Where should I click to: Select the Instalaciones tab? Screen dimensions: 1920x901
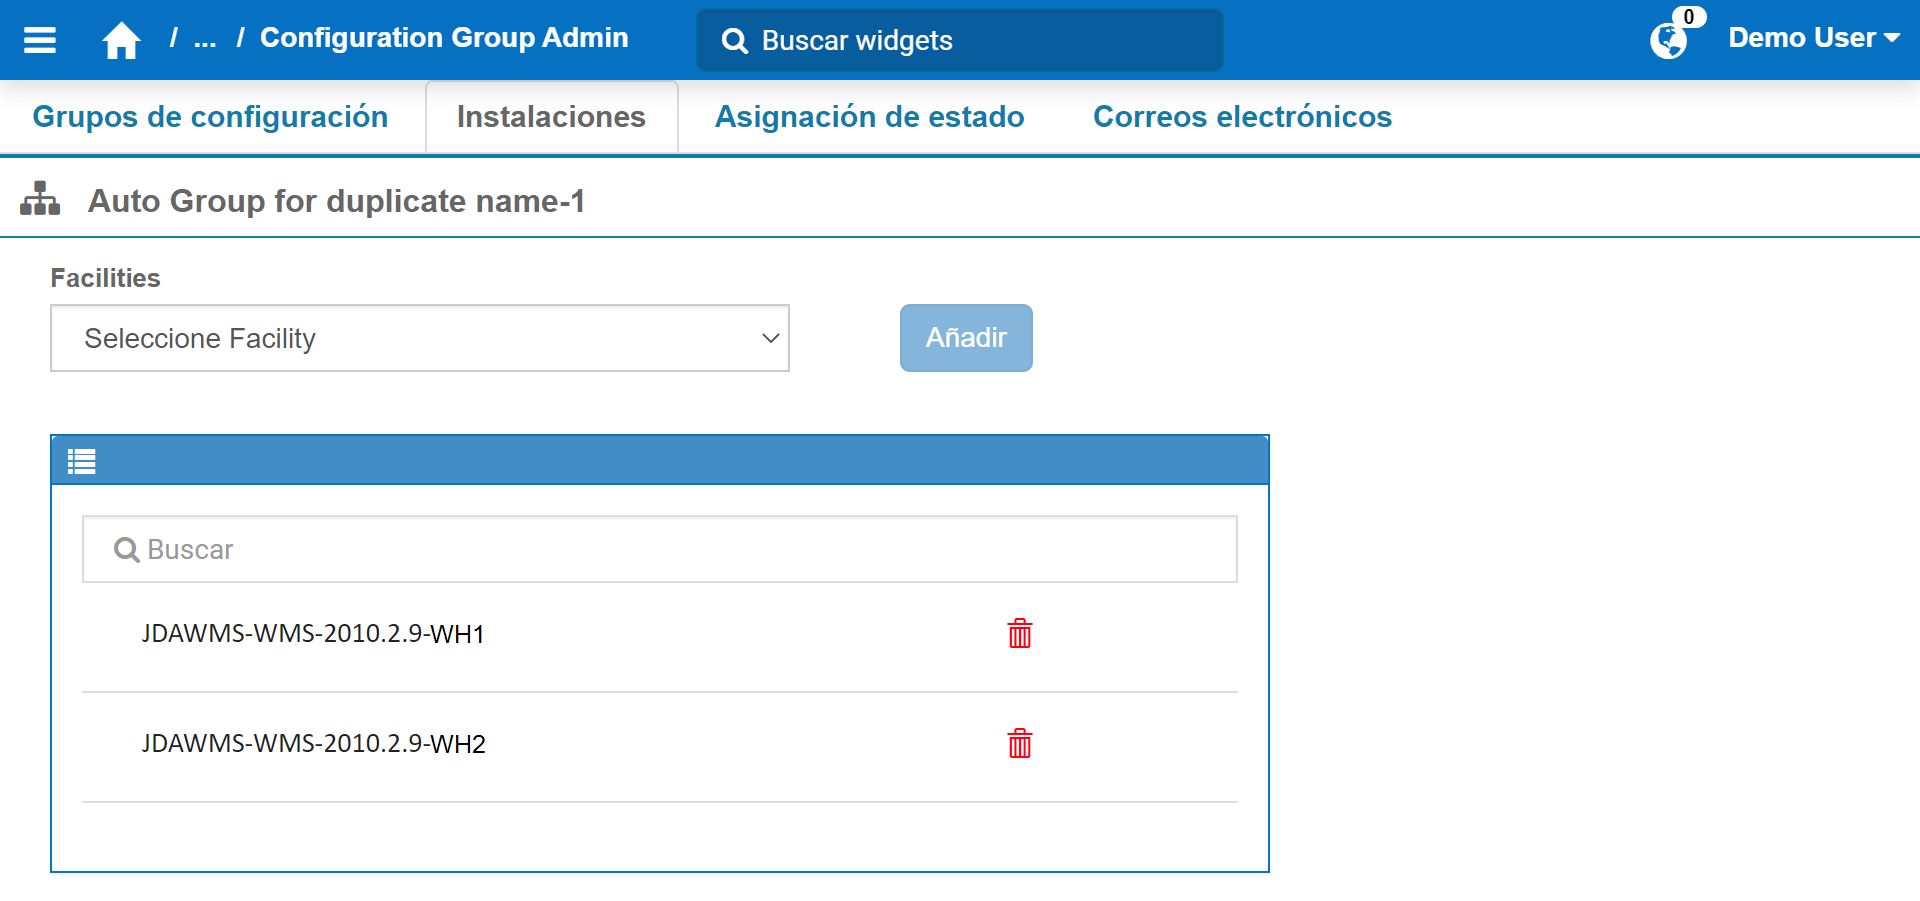(551, 117)
